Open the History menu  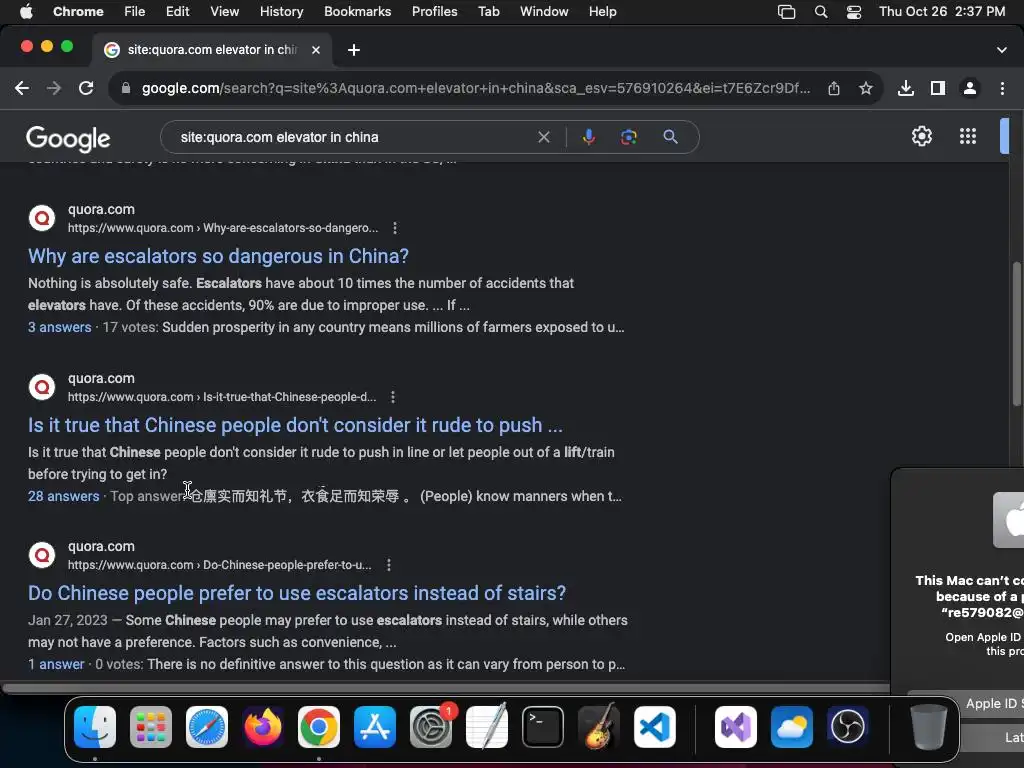(281, 12)
